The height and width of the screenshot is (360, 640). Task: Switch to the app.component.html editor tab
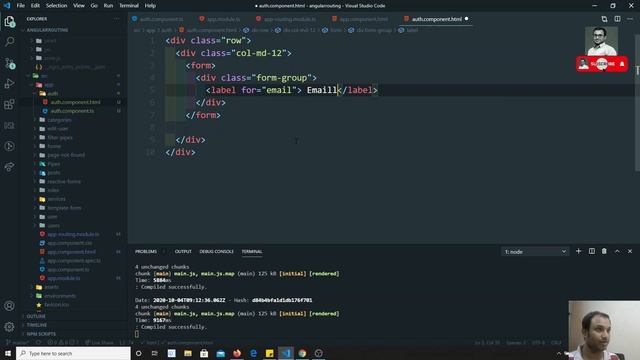click(360, 19)
